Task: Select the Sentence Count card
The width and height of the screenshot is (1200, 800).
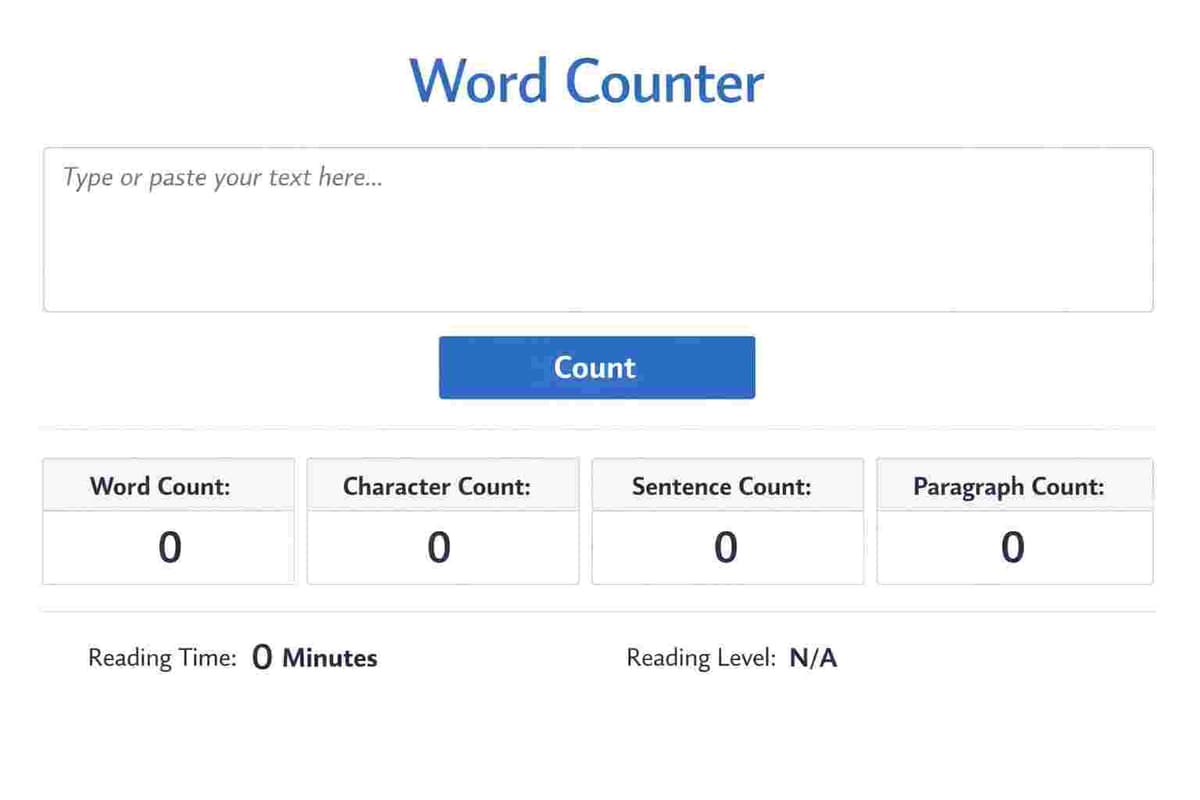Action: [x=727, y=520]
